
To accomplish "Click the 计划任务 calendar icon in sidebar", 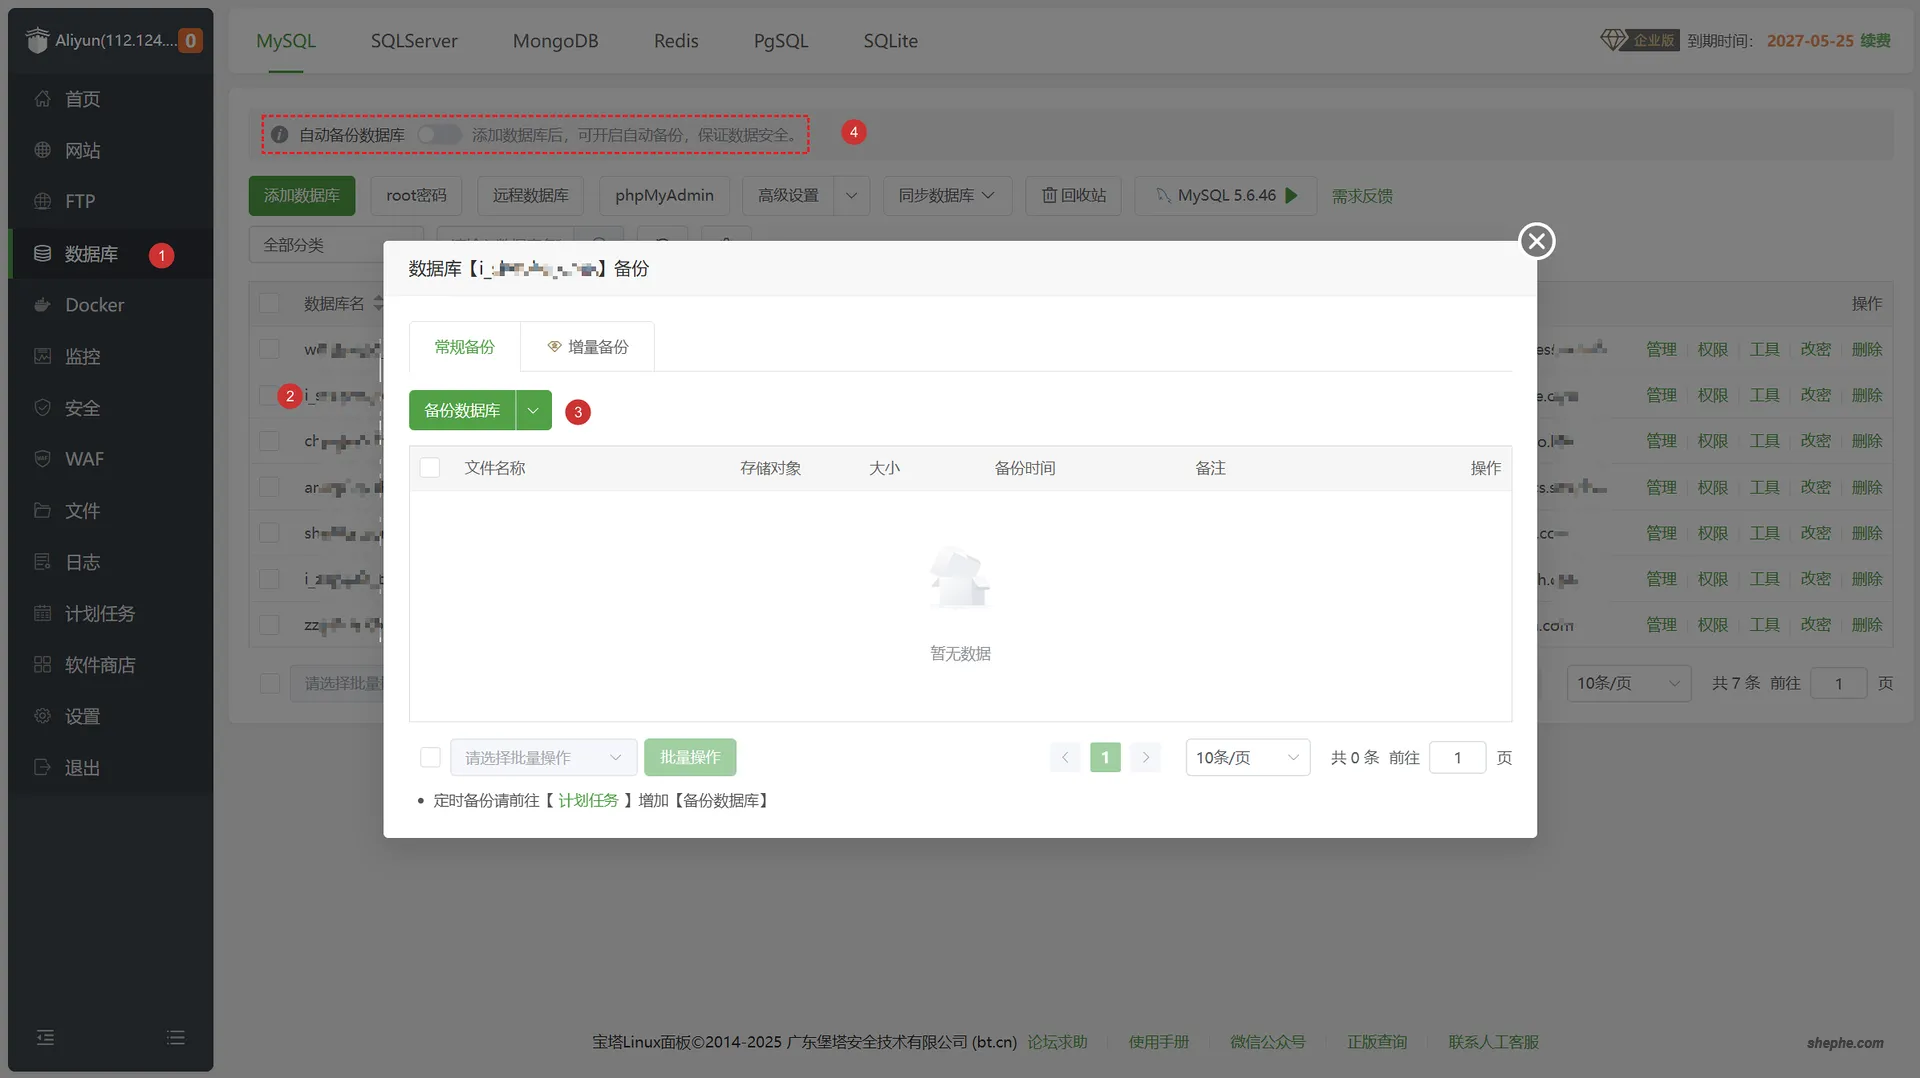I will coord(42,613).
